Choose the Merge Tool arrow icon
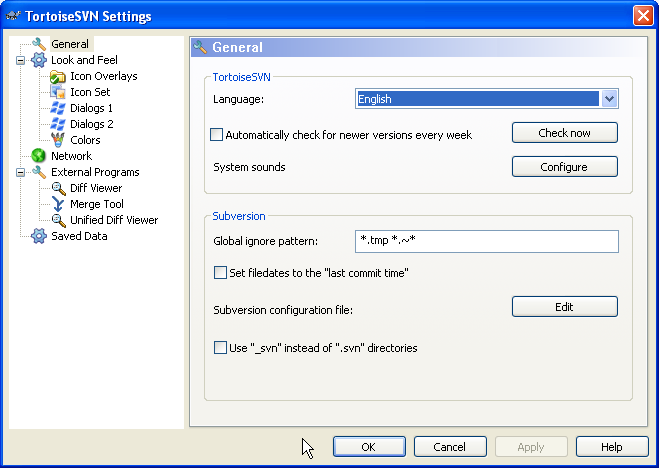This screenshot has height=468, width=659. (x=58, y=204)
